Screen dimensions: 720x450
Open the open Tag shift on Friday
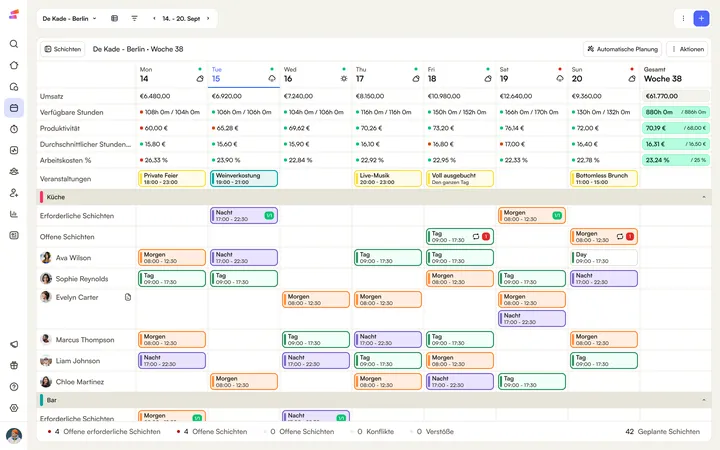click(460, 236)
